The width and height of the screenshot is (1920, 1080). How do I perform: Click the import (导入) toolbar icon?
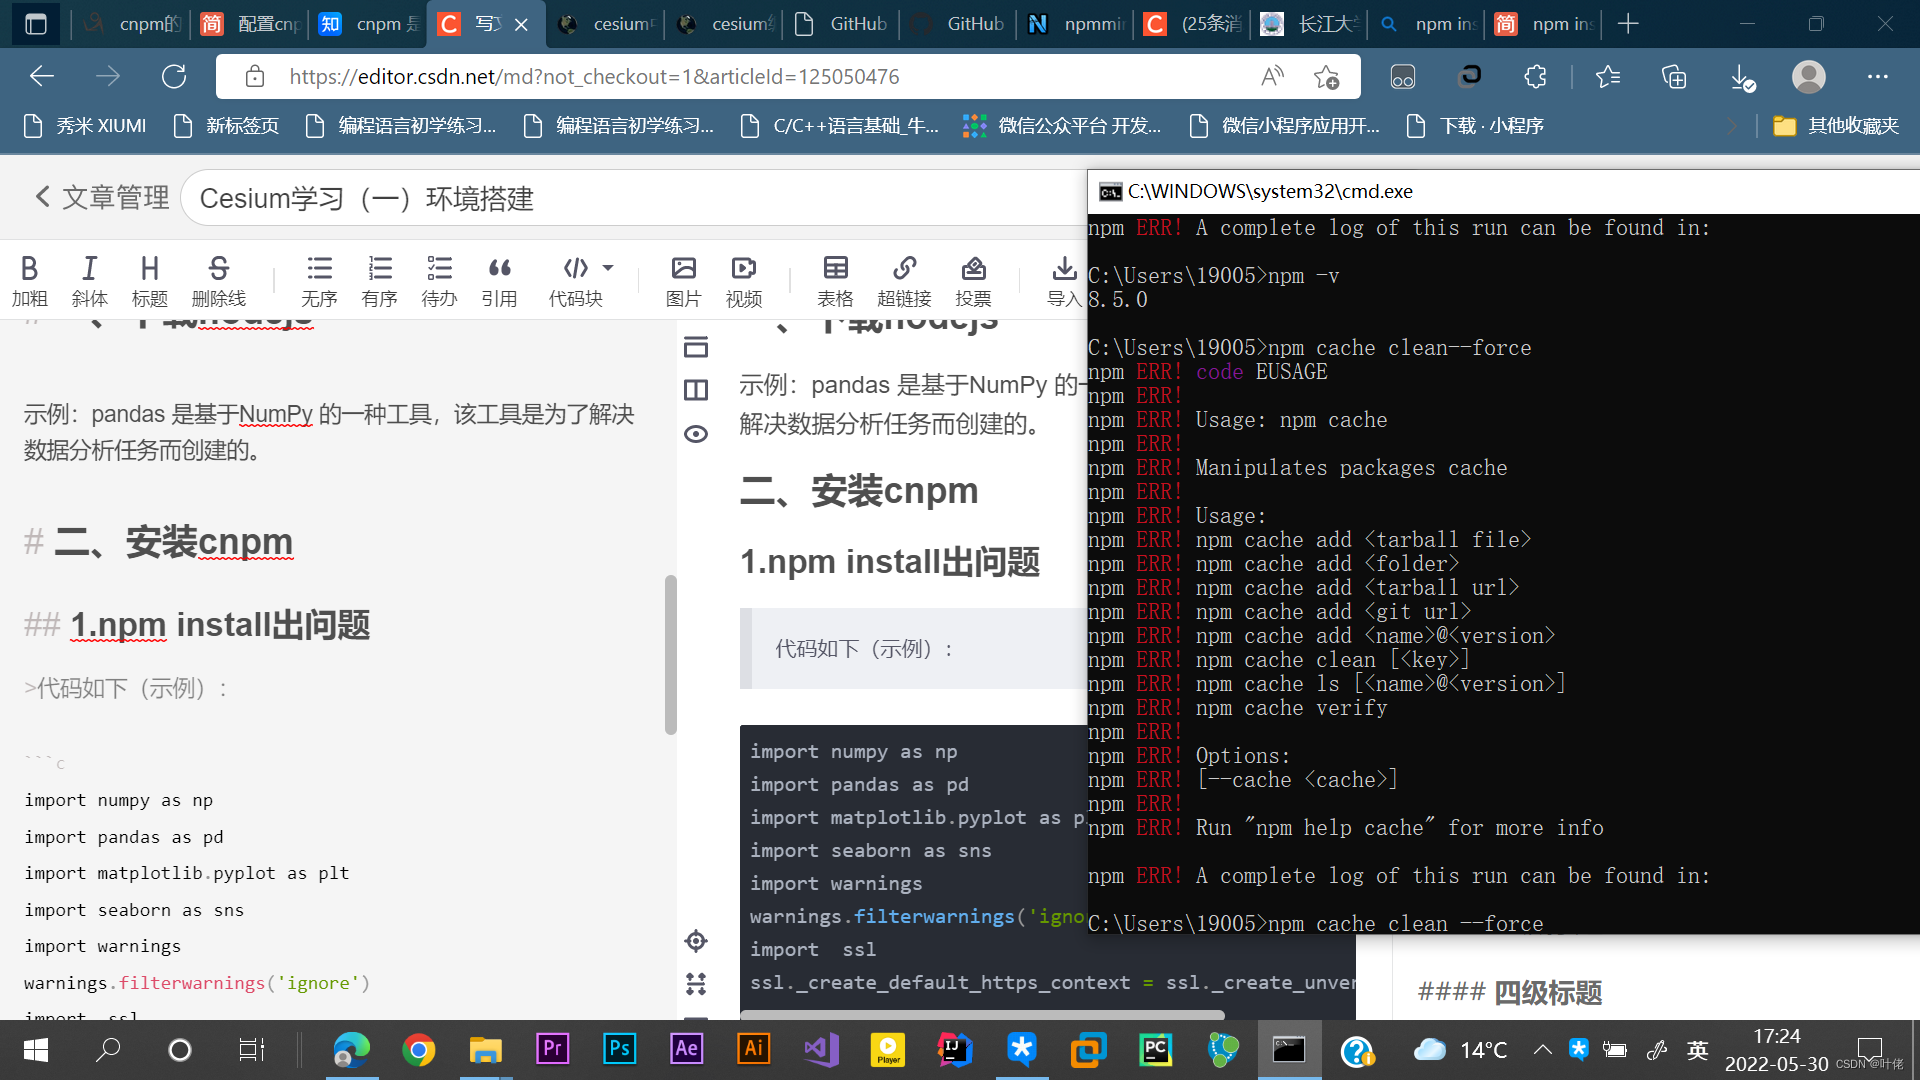click(1064, 280)
